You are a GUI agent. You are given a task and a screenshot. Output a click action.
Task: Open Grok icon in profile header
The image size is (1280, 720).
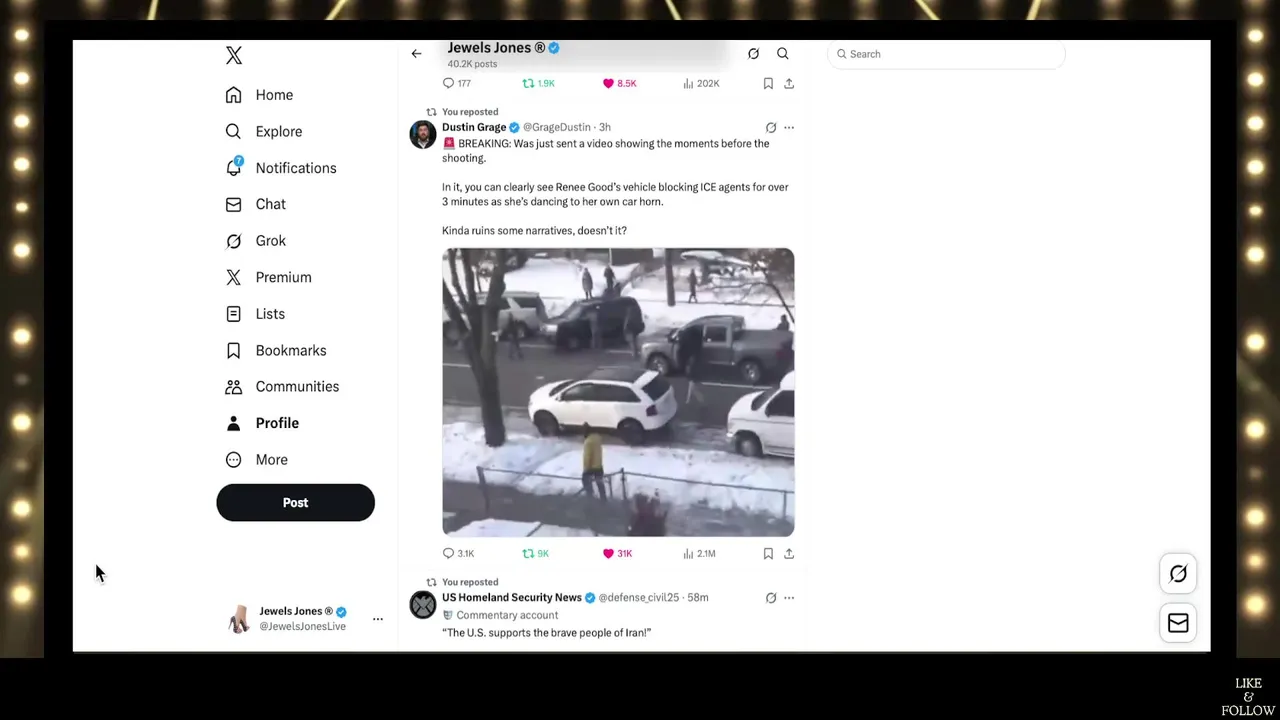(x=753, y=54)
